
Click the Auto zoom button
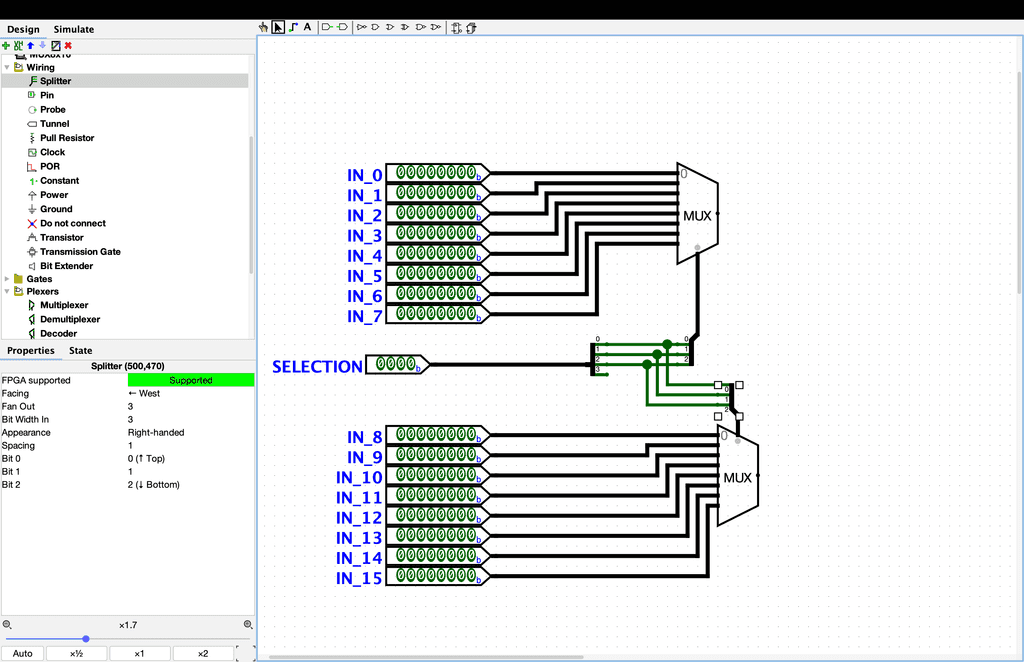tap(23, 654)
